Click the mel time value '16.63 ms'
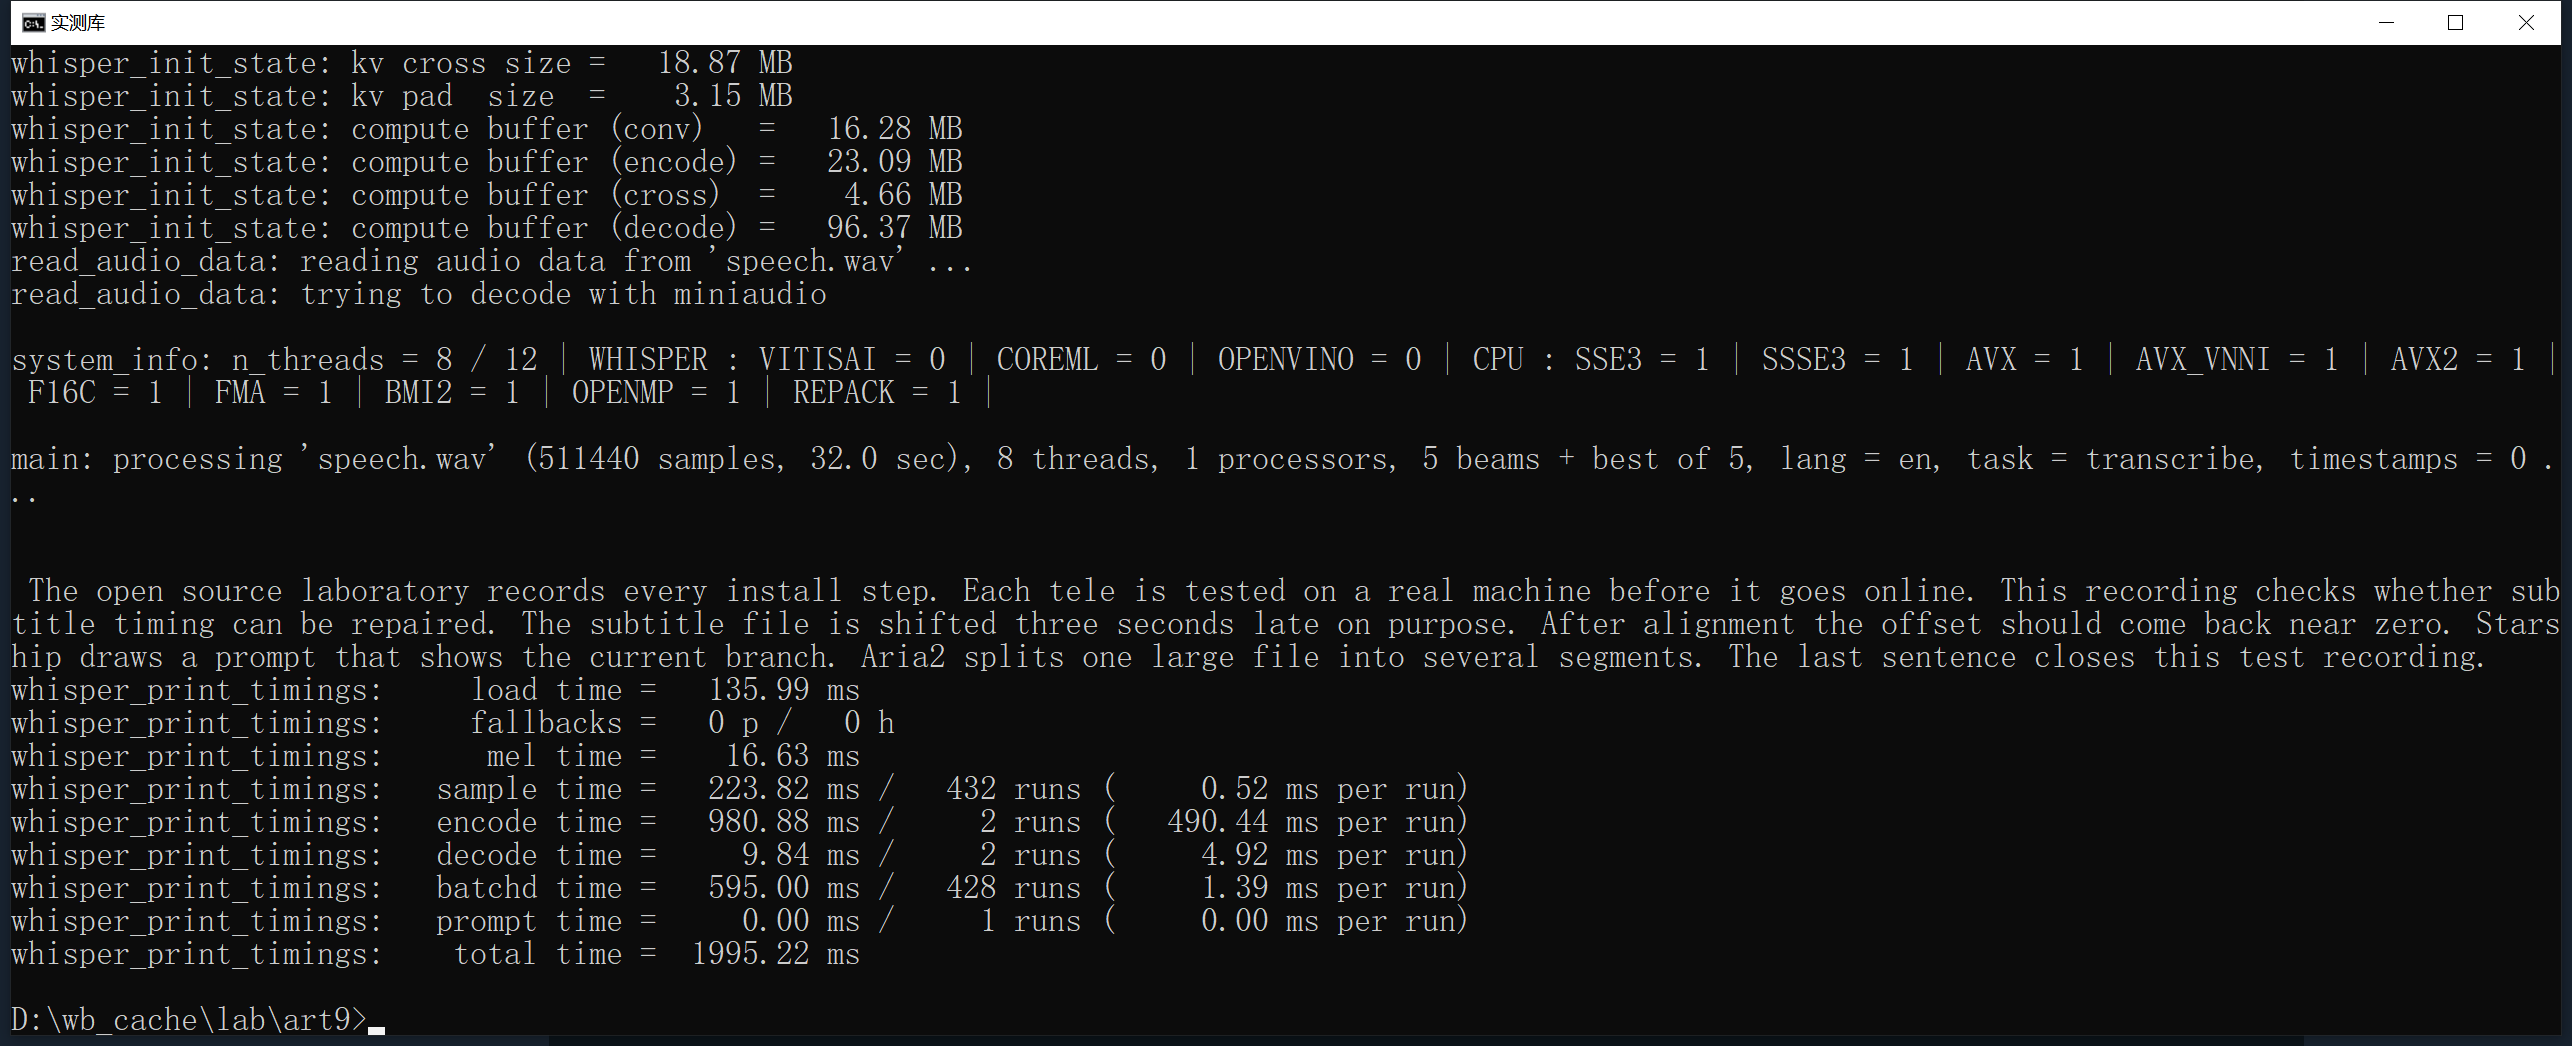Image resolution: width=2572 pixels, height=1046 pixels. [x=793, y=755]
